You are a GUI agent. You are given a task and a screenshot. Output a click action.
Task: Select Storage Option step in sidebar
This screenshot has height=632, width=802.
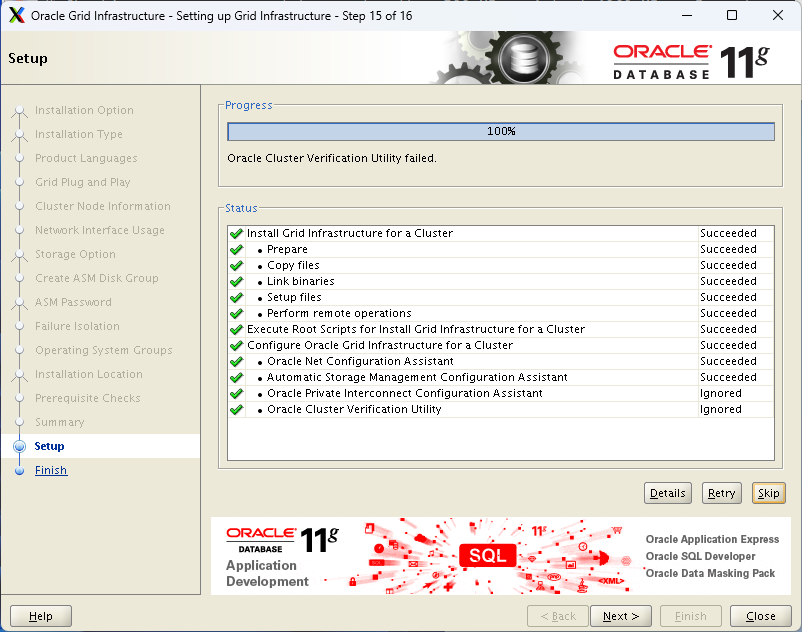pos(75,254)
